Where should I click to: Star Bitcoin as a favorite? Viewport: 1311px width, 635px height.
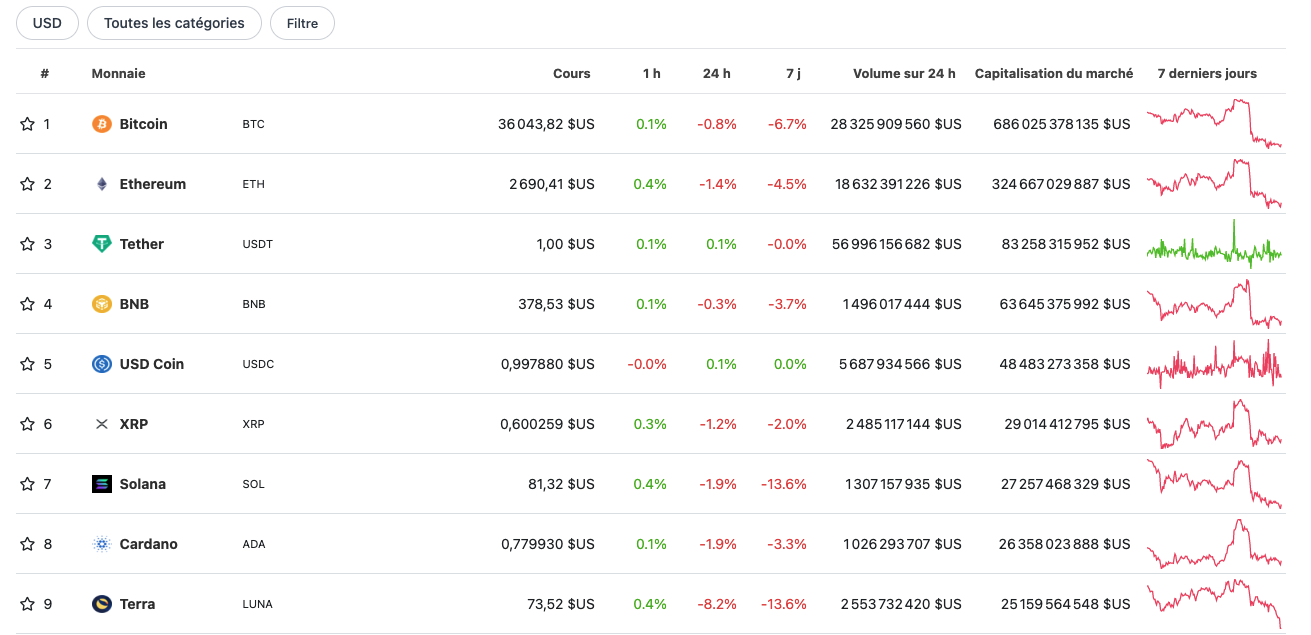(27, 124)
